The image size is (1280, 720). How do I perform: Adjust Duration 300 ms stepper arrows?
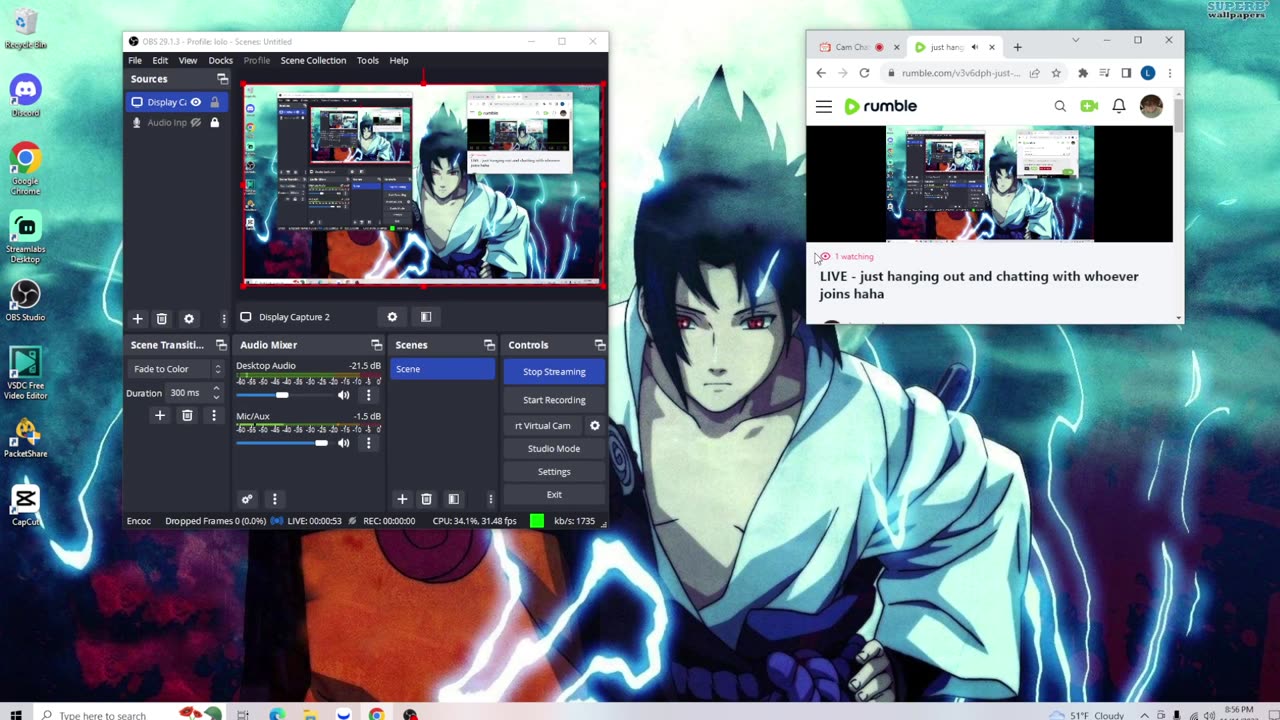pos(216,393)
